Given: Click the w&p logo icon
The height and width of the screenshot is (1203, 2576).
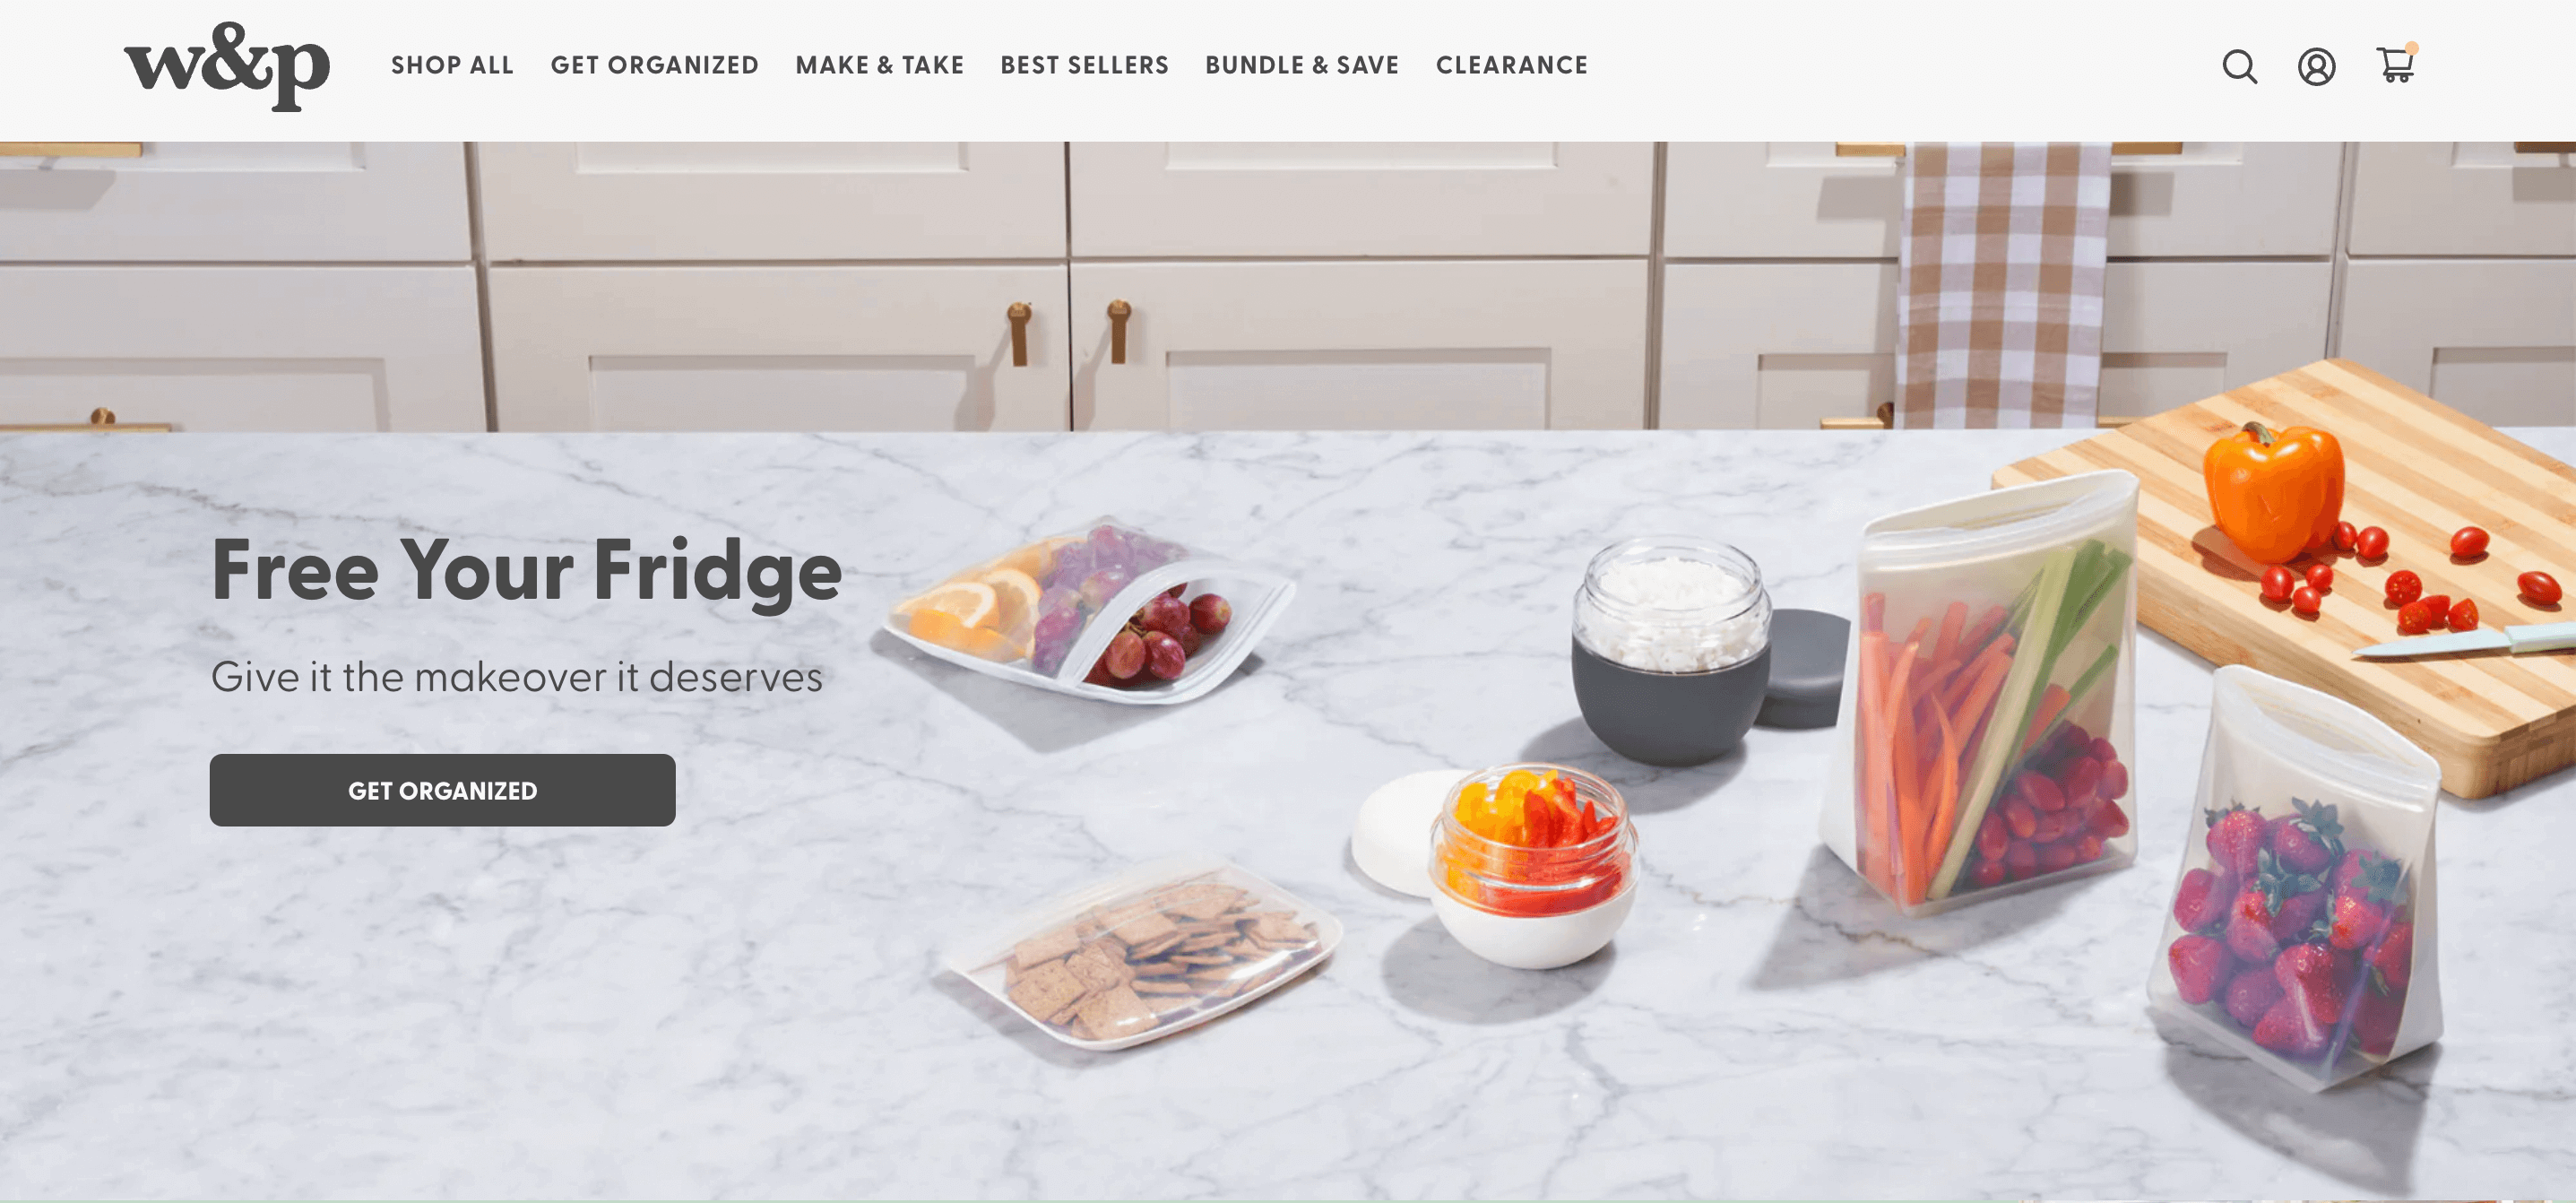Looking at the screenshot, I should pyautogui.click(x=229, y=65).
